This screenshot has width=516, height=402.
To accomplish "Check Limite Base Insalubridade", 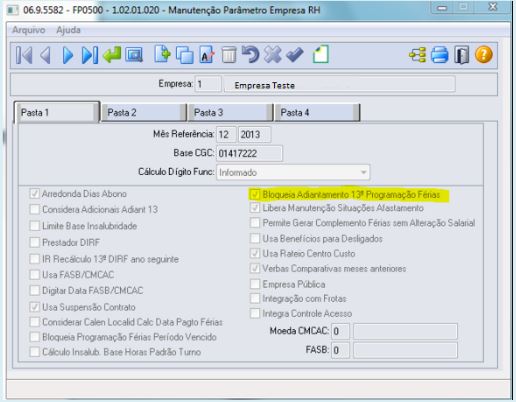I will [x=35, y=226].
